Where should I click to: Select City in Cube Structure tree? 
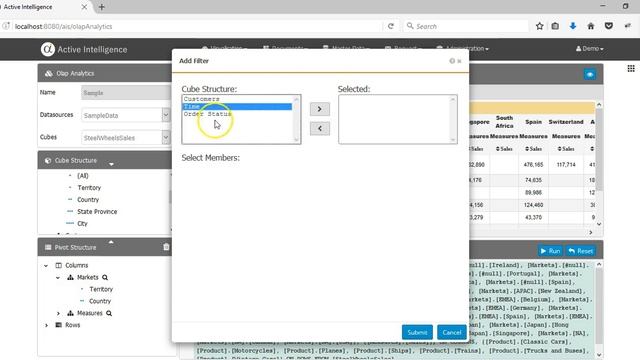(x=82, y=224)
